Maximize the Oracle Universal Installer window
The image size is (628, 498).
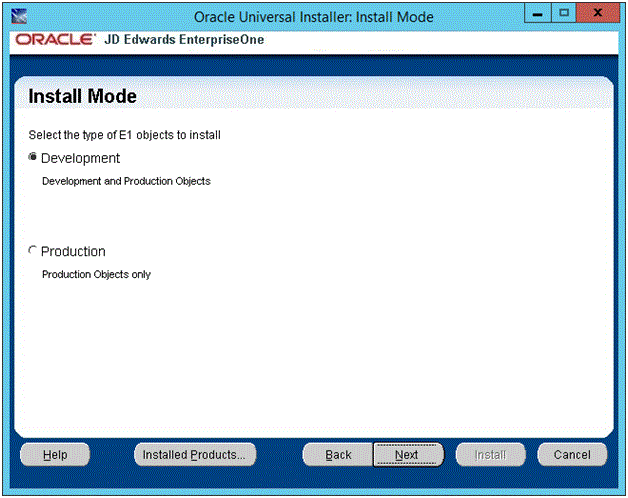pyautogui.click(x=564, y=13)
